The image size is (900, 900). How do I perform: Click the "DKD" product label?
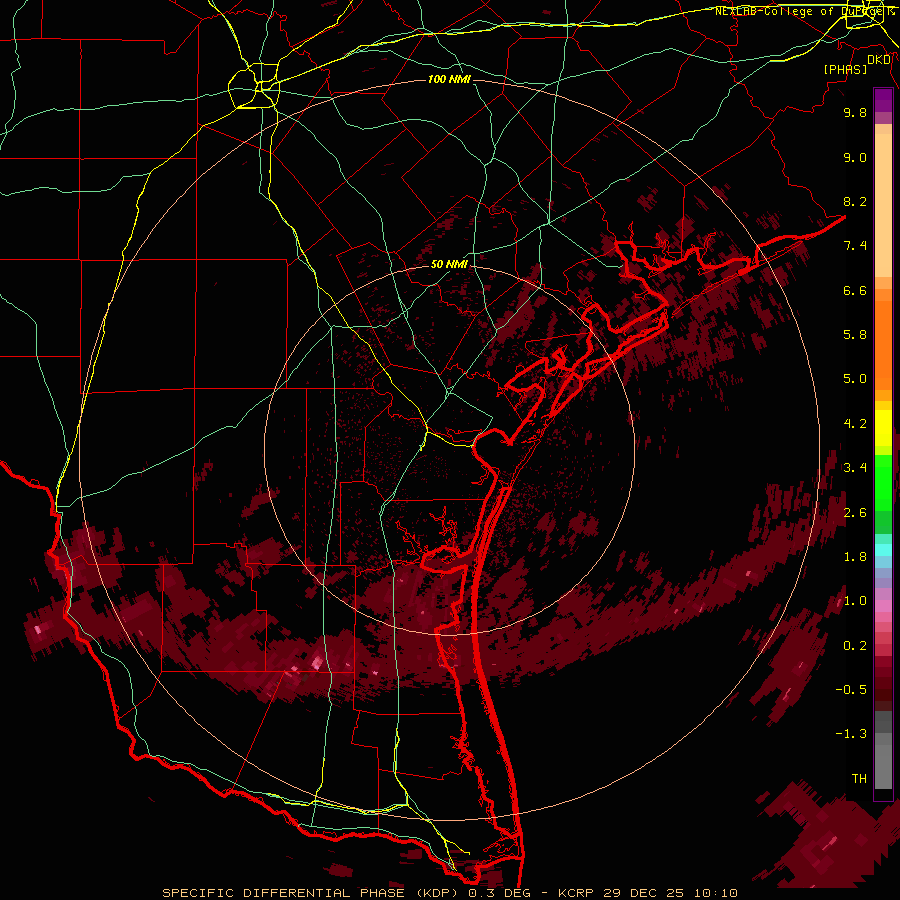[879, 60]
